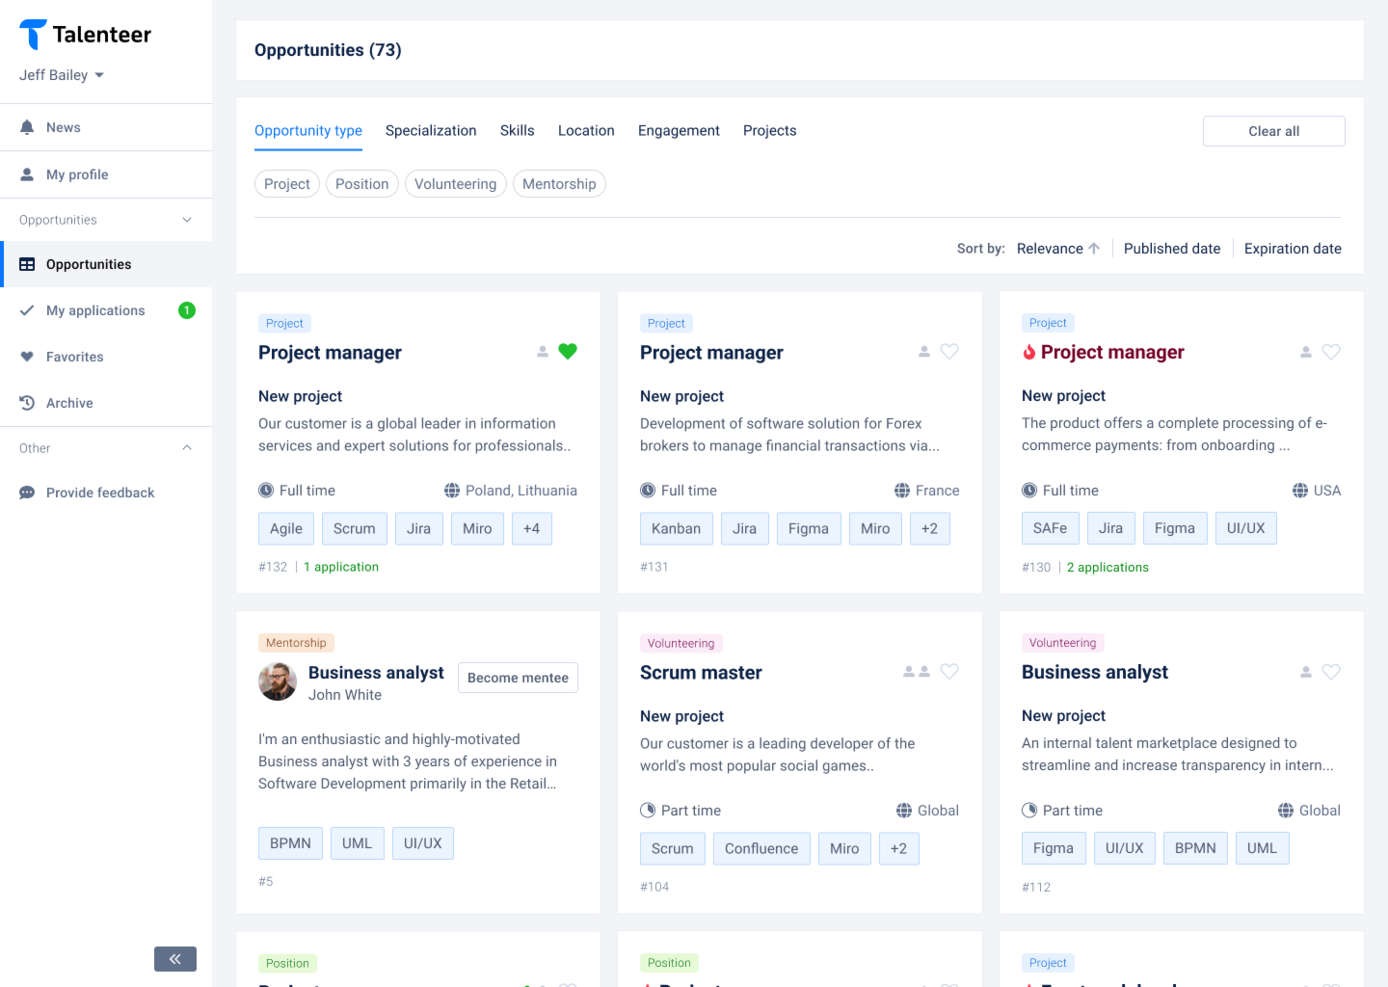The image size is (1388, 987).
Task: Switch to the Opportunity type tab
Action: tap(308, 131)
